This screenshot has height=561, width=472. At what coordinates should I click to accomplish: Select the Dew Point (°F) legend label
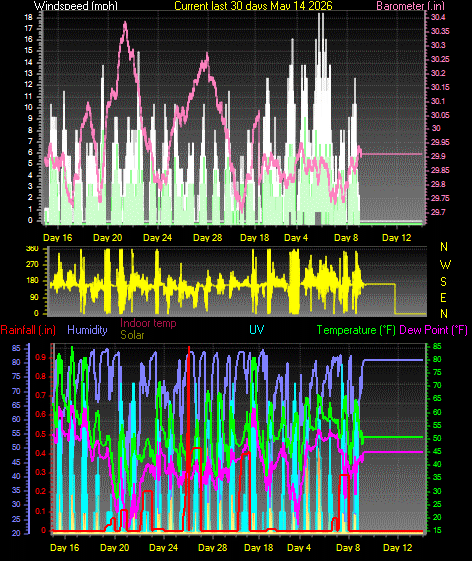tap(433, 330)
